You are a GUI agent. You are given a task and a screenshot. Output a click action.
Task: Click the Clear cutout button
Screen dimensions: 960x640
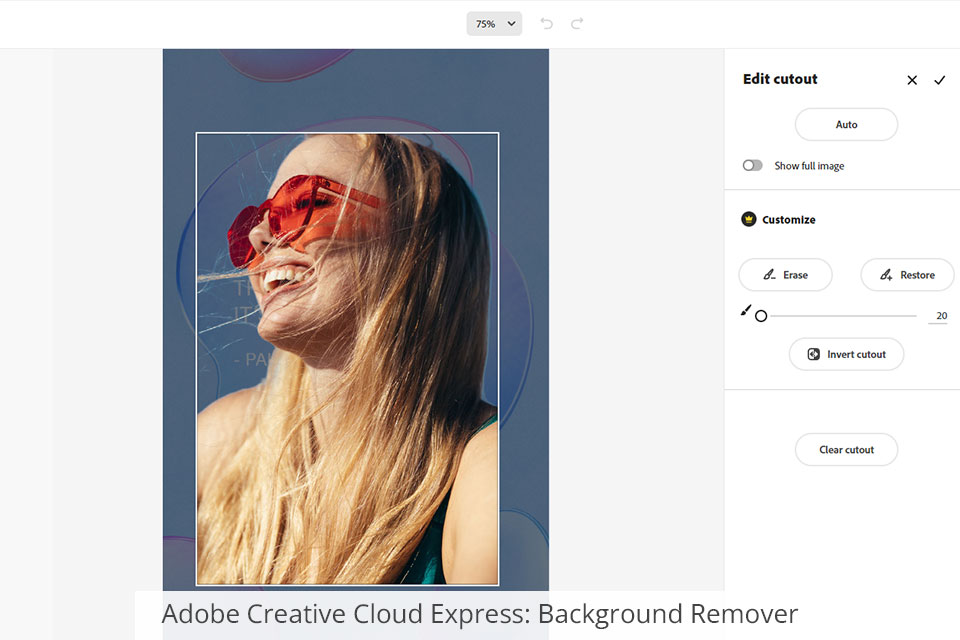point(846,450)
